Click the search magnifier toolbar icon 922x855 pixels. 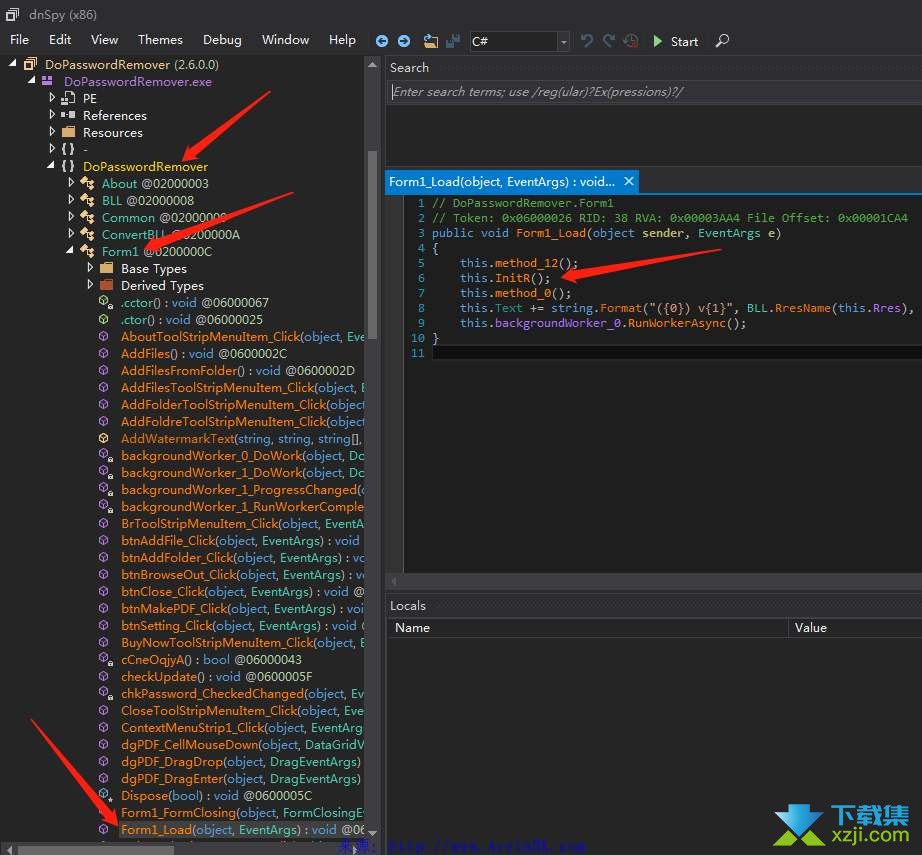[722, 41]
